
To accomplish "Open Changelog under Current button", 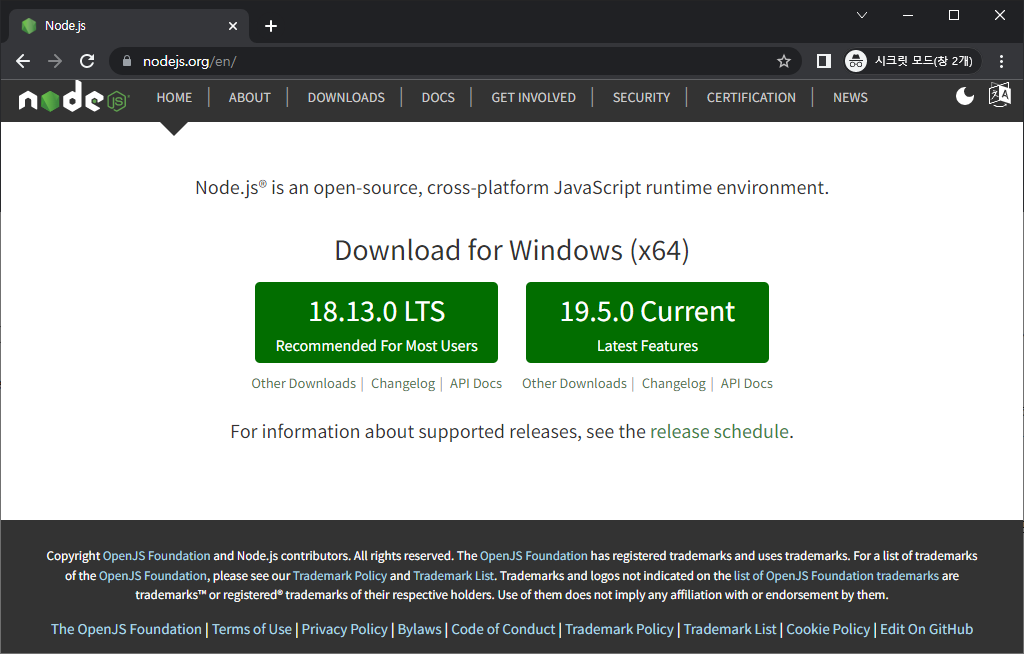I will tap(673, 384).
